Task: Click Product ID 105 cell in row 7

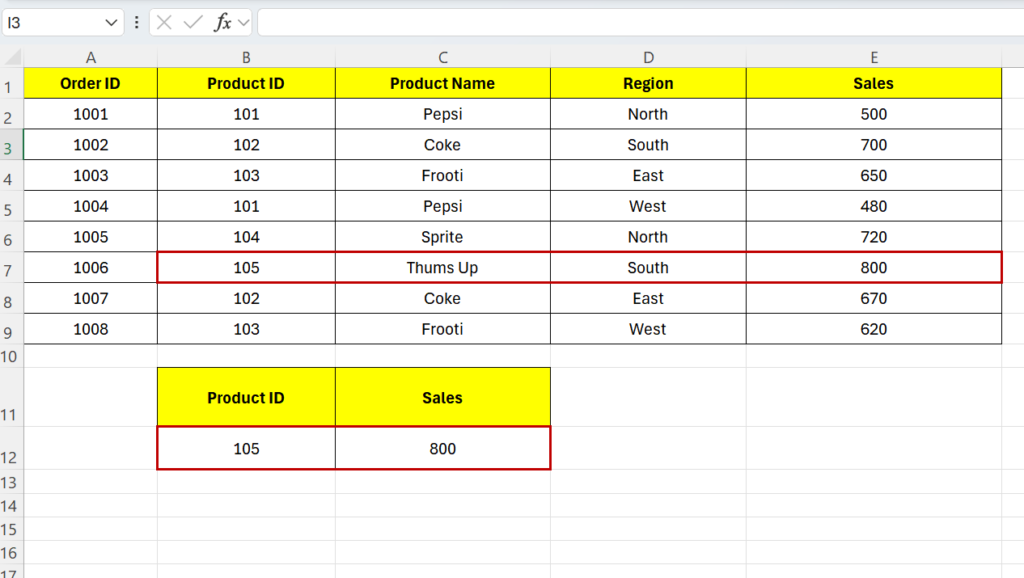Action: [x=246, y=268]
